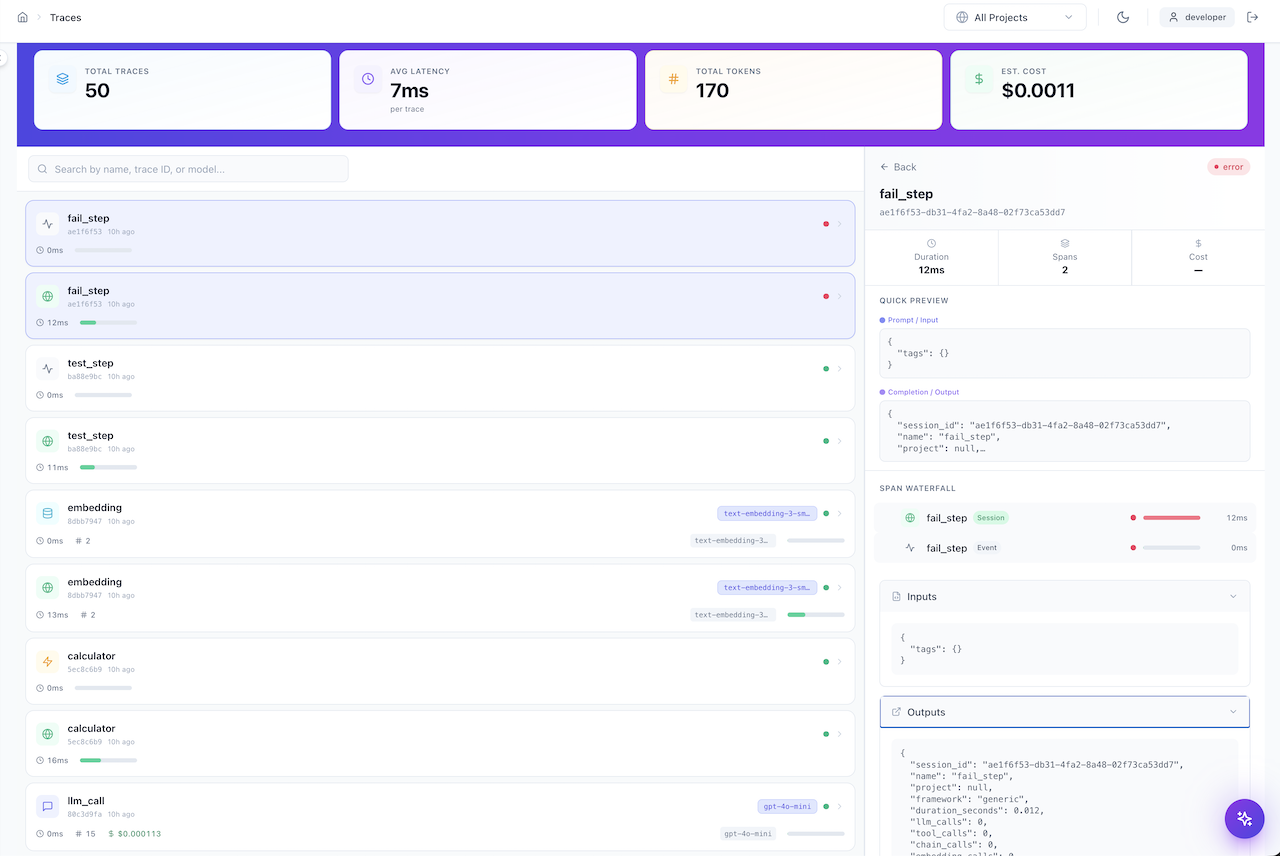Click the logout icon at top right
Image resolution: width=1280 pixels, height=856 pixels.
tap(1252, 17)
